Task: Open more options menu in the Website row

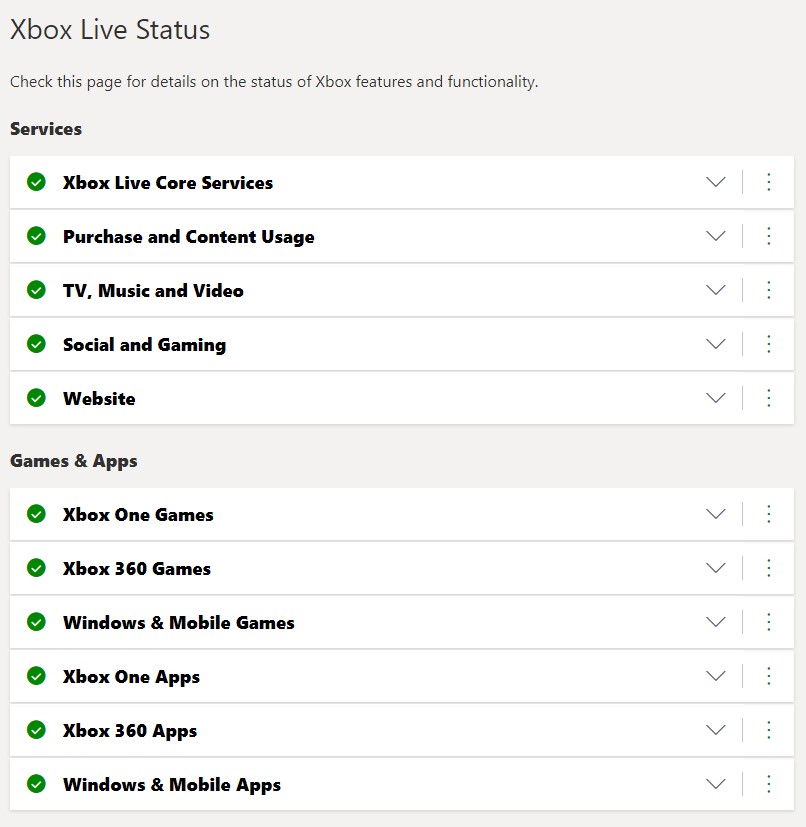Action: (769, 398)
